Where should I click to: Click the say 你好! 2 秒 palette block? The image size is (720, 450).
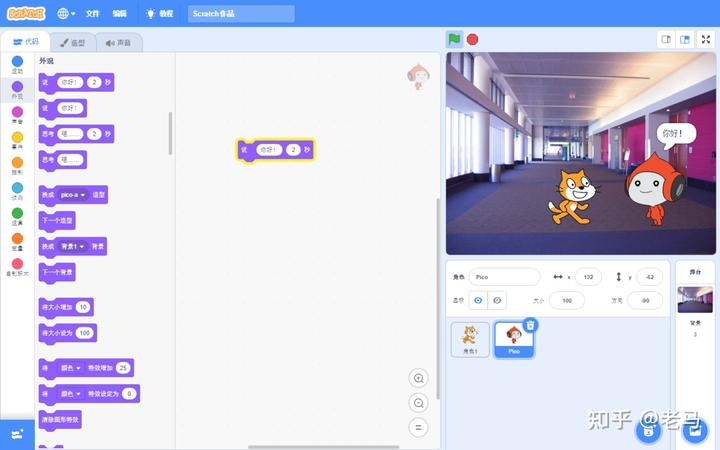pos(76,83)
